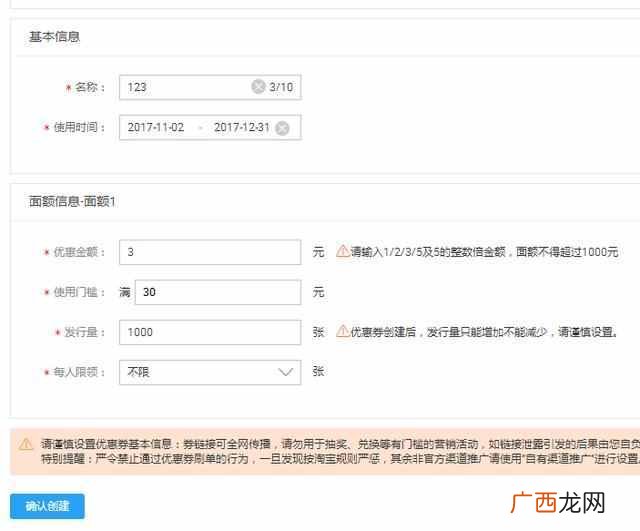640x531 pixels.
Task: Click the 满 prefix before the threshold input
Action: point(125,292)
